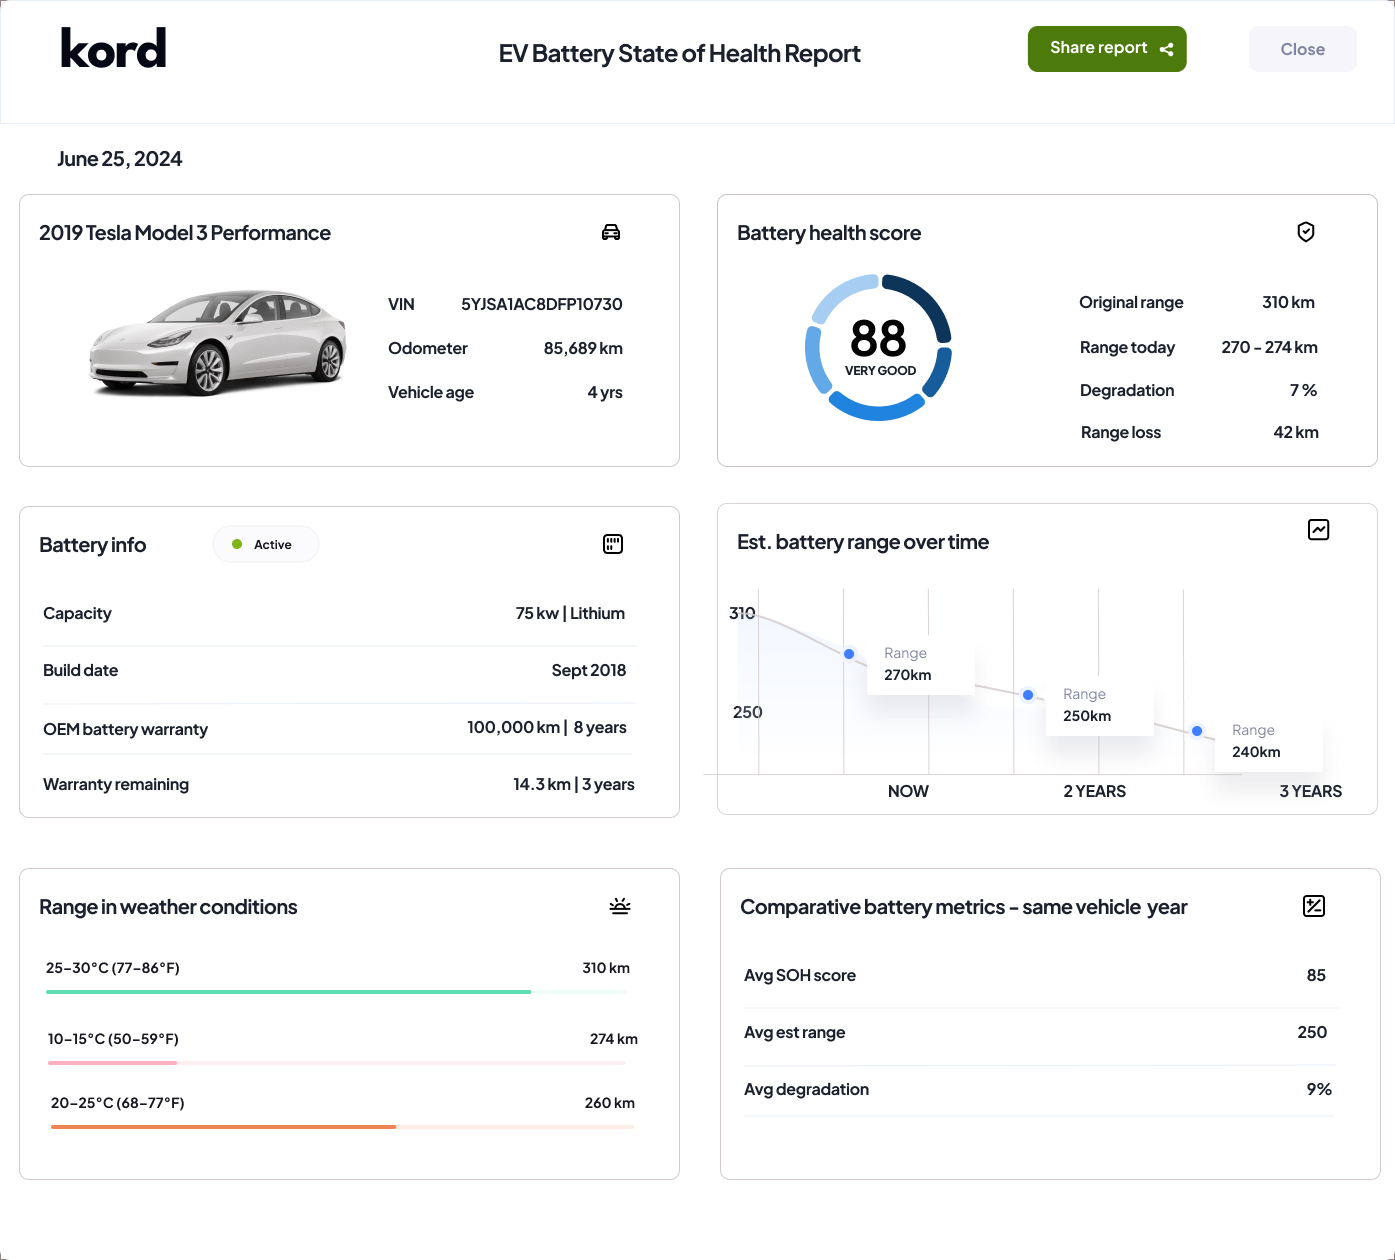Click the car icon on vehicle card

(611, 232)
